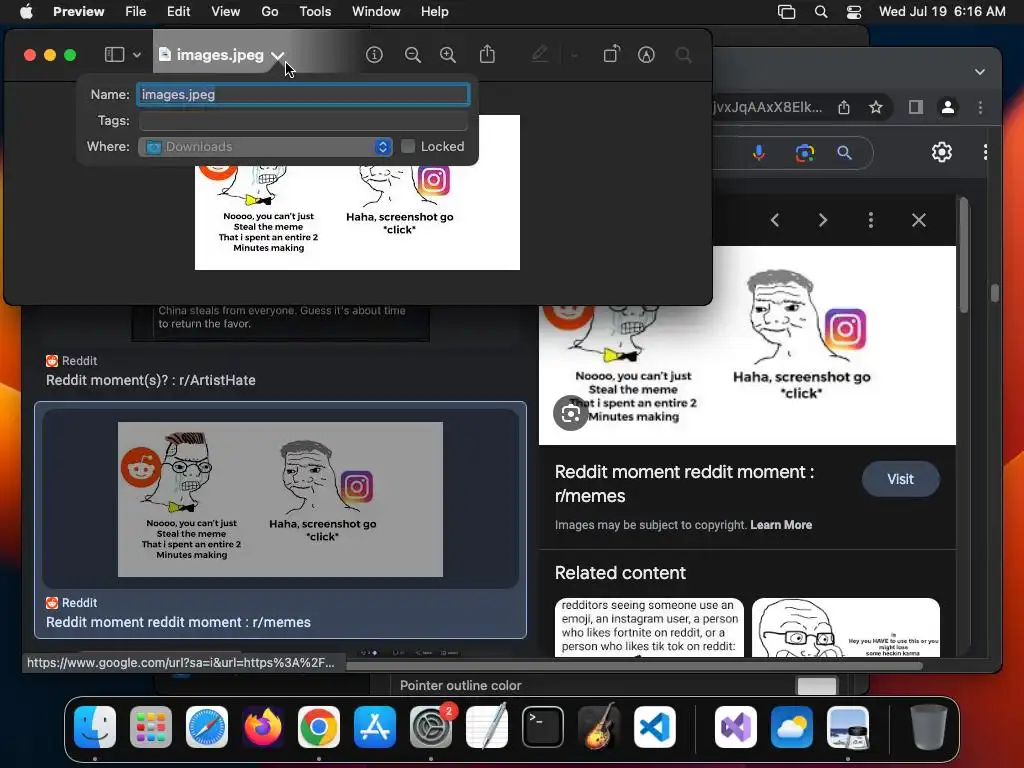The height and width of the screenshot is (768, 1024).
Task: Open the Learn More copyright link
Action: [x=781, y=525]
